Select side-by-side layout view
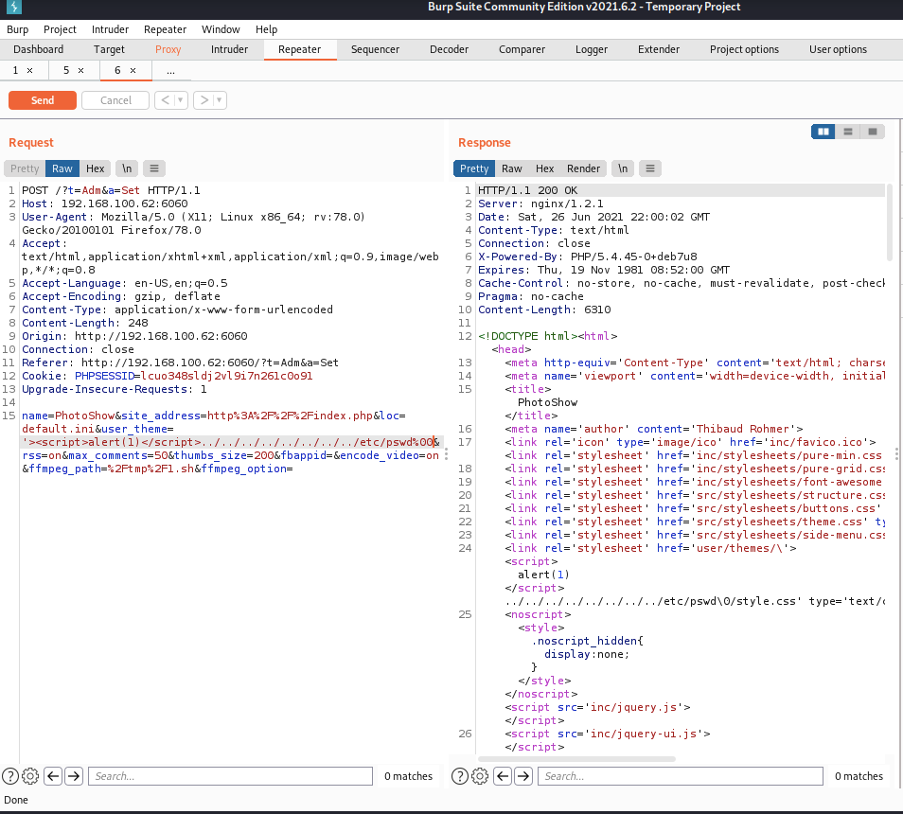Viewport: 904px width, 814px height. [823, 131]
